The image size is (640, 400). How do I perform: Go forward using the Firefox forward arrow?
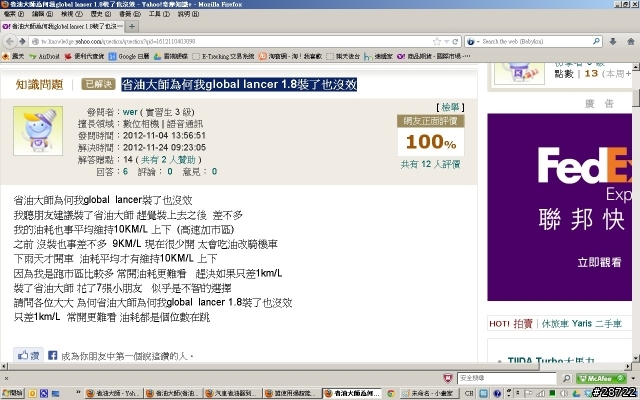click(x=22, y=41)
